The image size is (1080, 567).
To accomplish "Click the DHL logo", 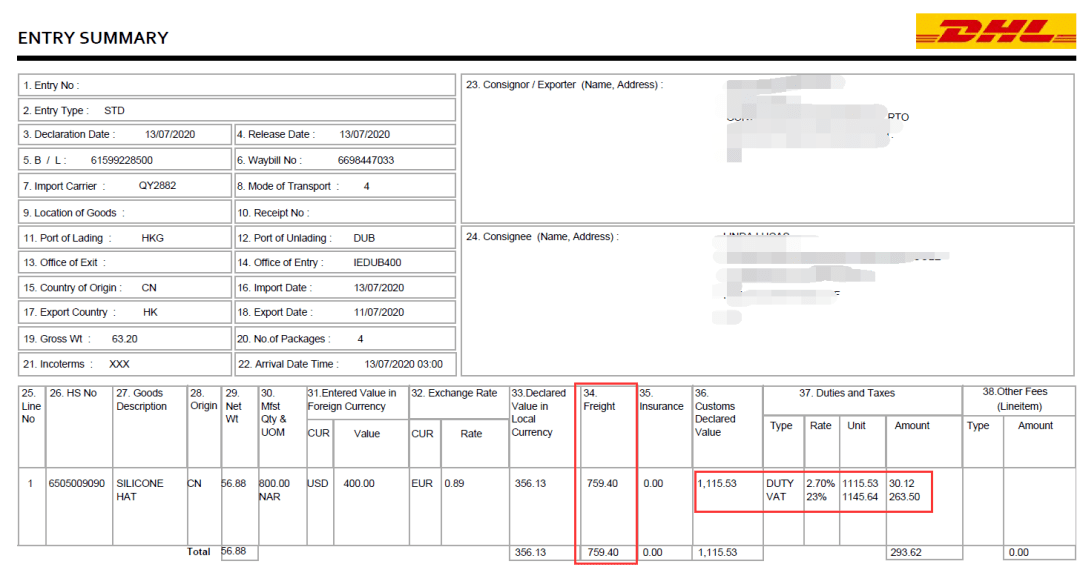I will pyautogui.click(x=995, y=32).
